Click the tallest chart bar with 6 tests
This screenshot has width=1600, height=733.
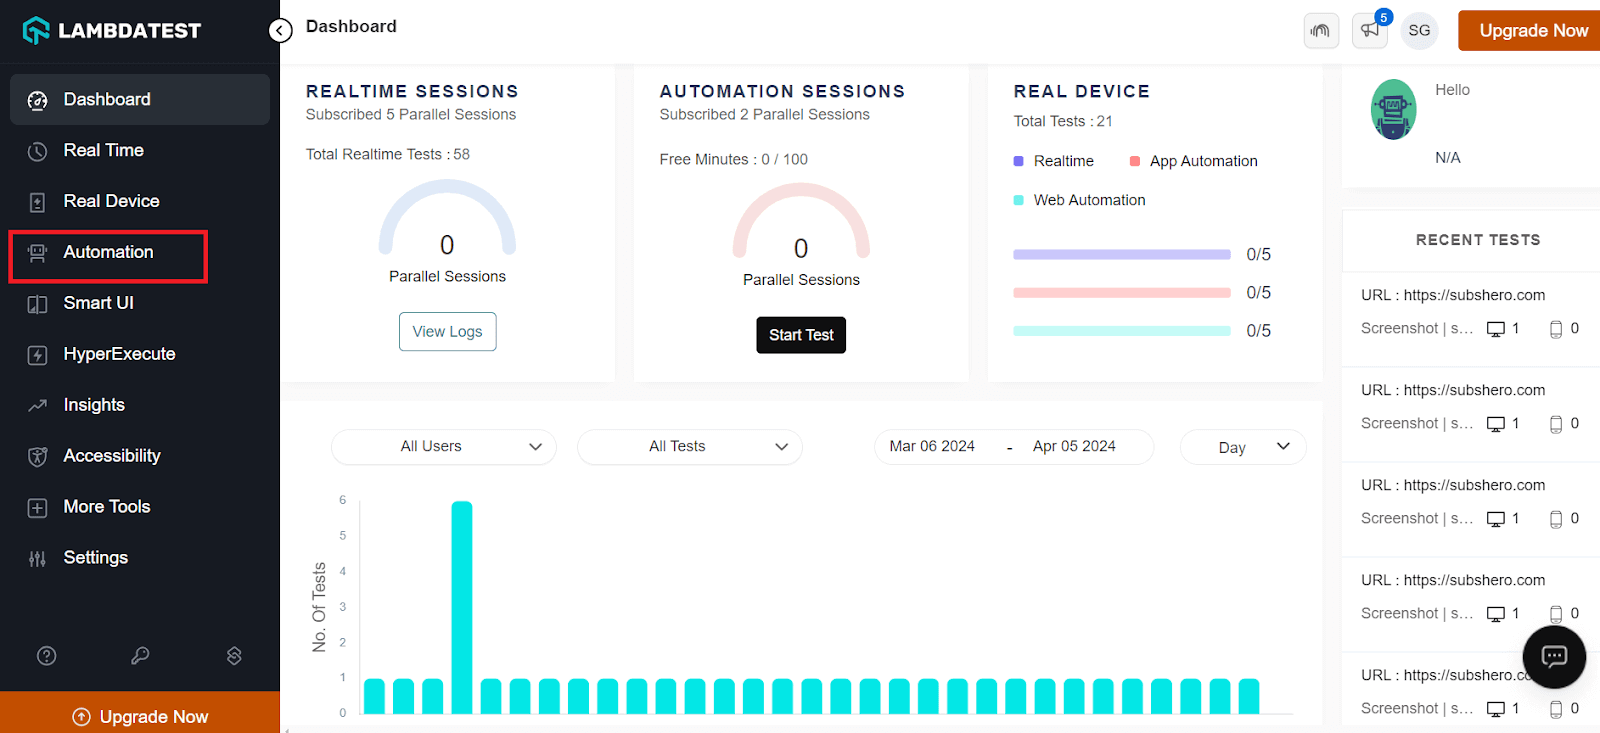click(462, 607)
